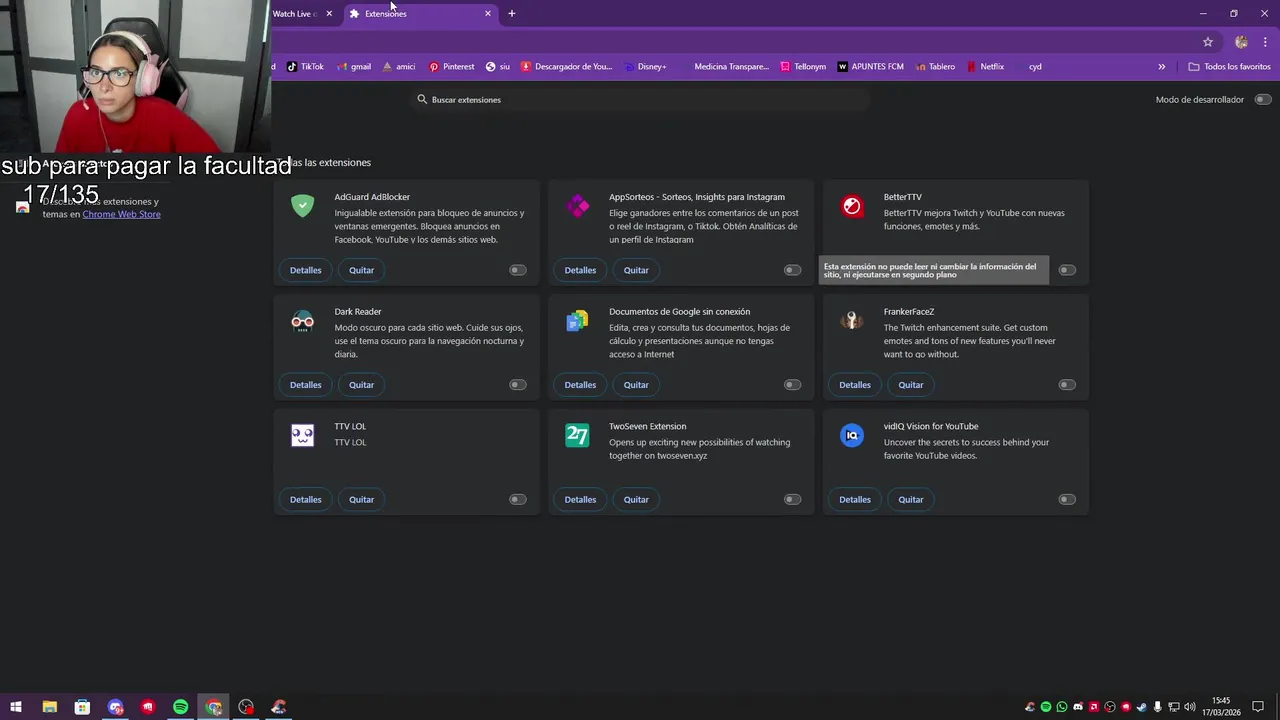Remove Documentos de Google with Quitar
Screen dimensions: 1280x720
tap(636, 385)
